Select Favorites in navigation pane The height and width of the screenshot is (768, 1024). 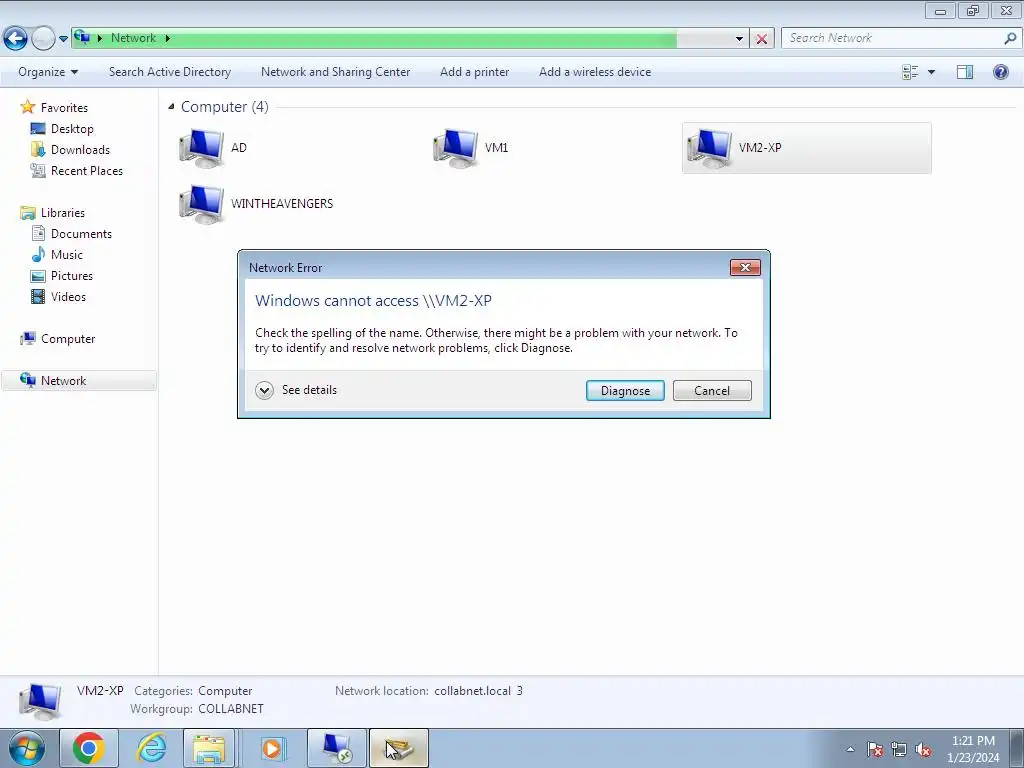pyautogui.click(x=64, y=108)
